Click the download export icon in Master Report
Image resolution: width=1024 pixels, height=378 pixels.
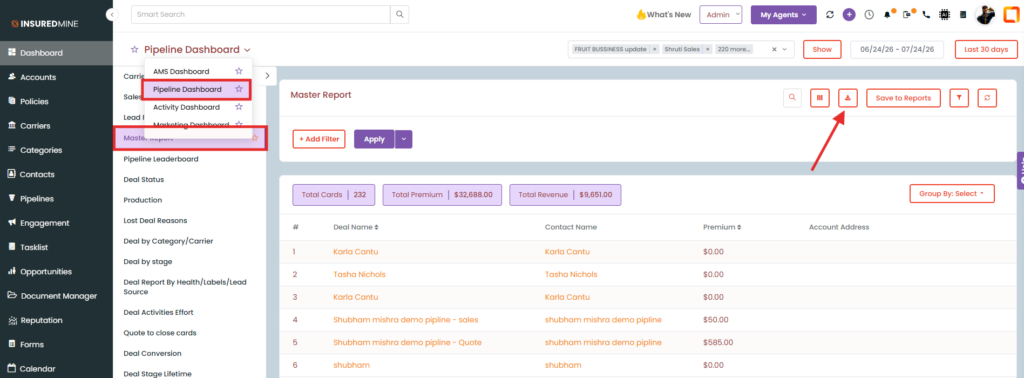pos(848,98)
